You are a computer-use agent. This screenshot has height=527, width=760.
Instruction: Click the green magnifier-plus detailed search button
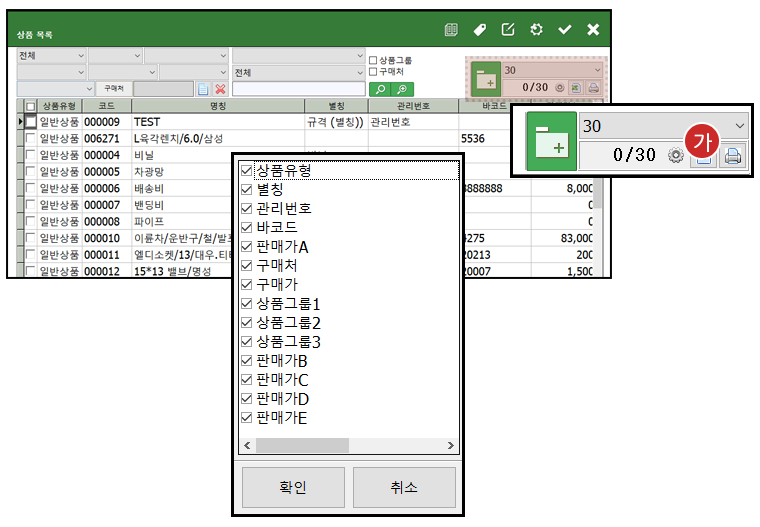[402, 89]
